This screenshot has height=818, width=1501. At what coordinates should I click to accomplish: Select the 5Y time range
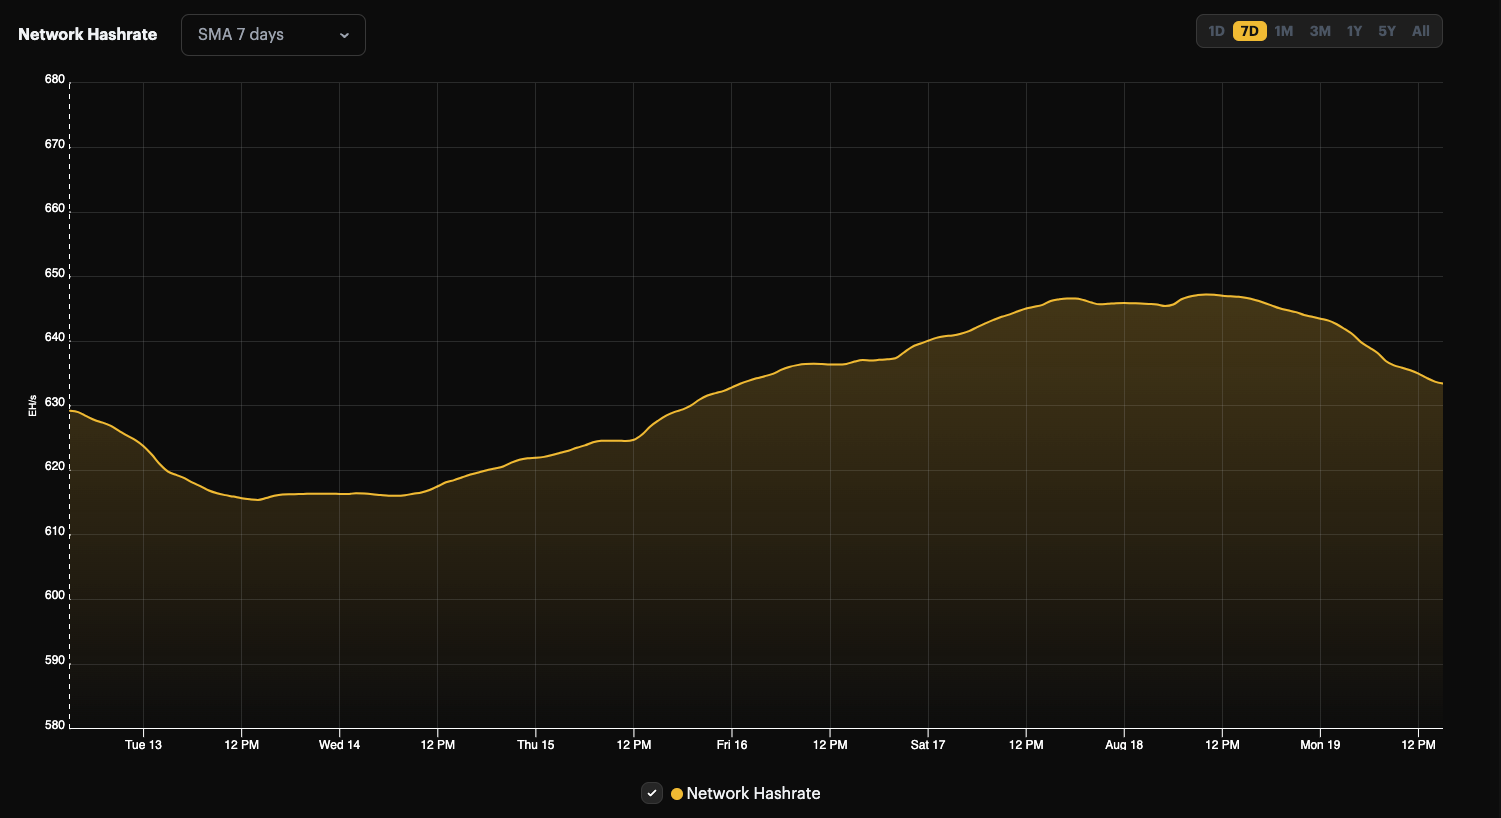[1387, 31]
